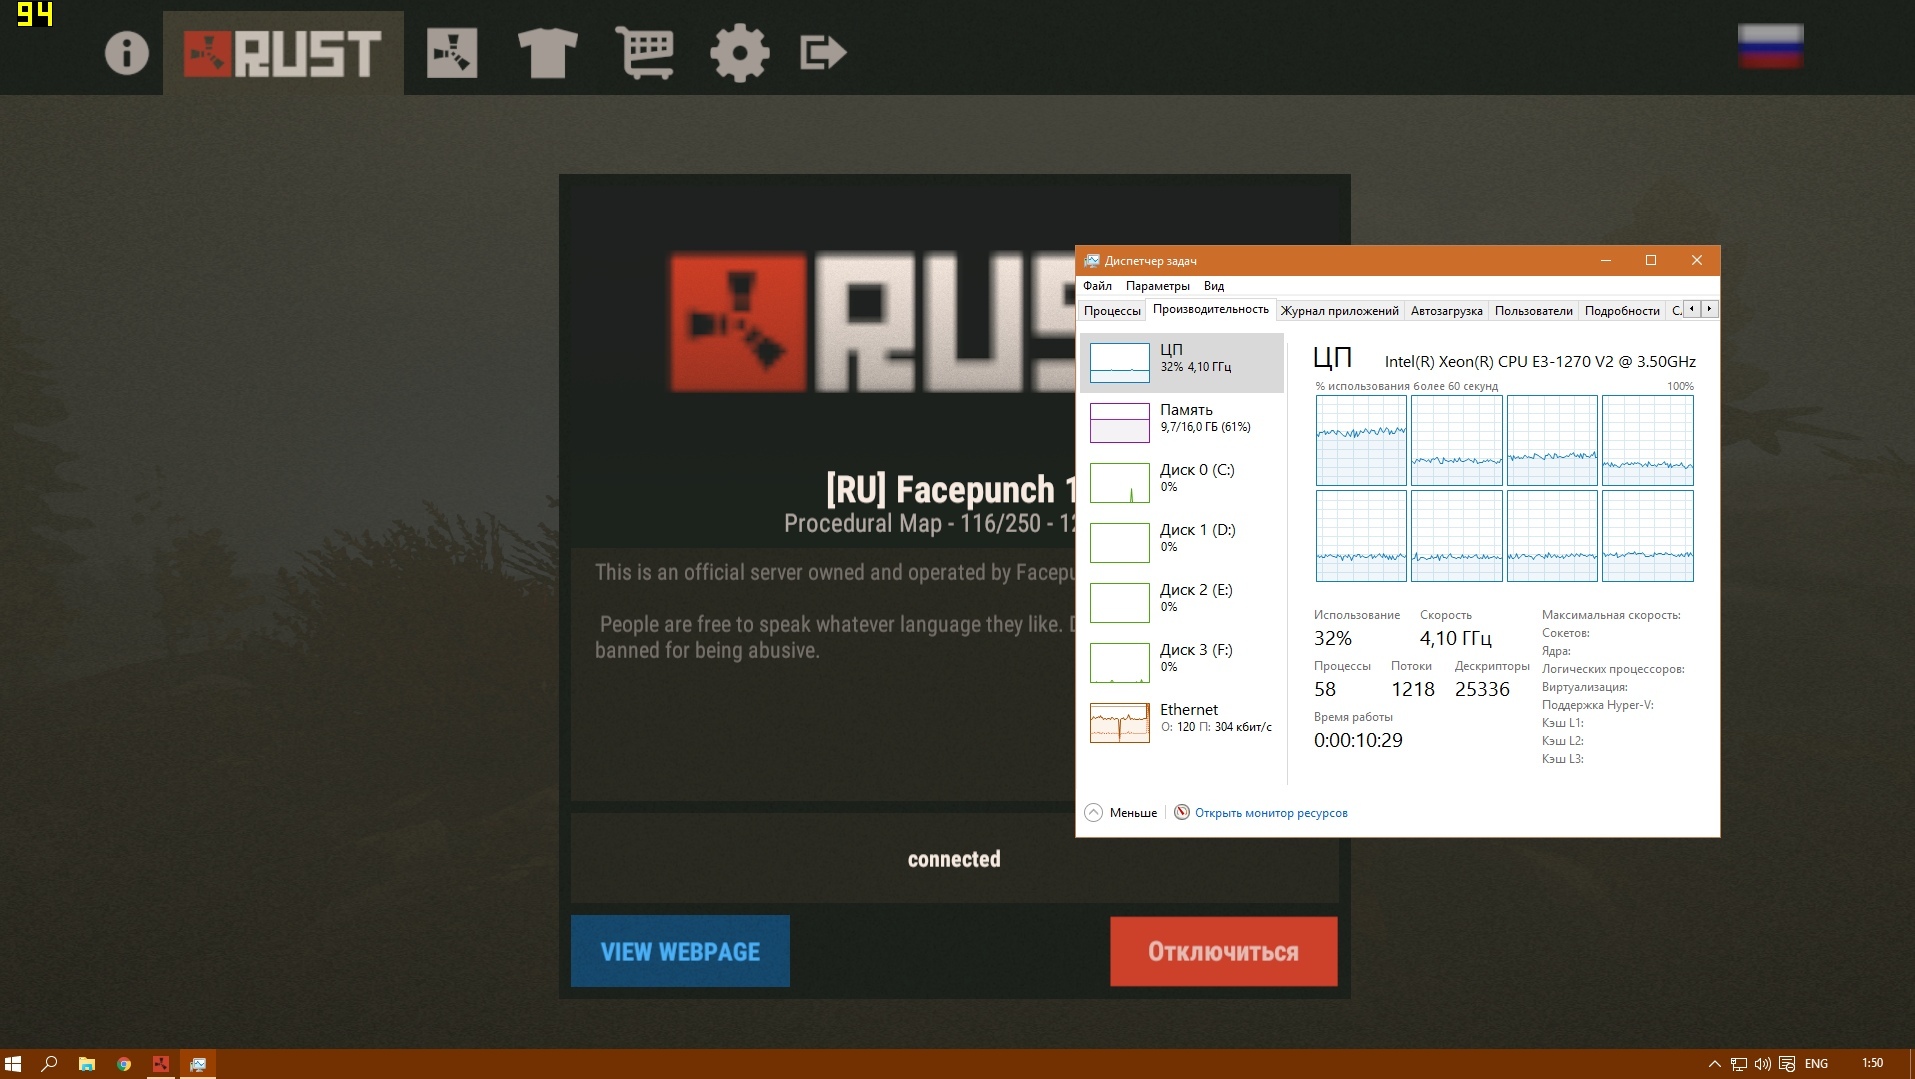Screen dimensions: 1915x1079
Task: Click the resource monitor icon beside the link
Action: click(1182, 812)
